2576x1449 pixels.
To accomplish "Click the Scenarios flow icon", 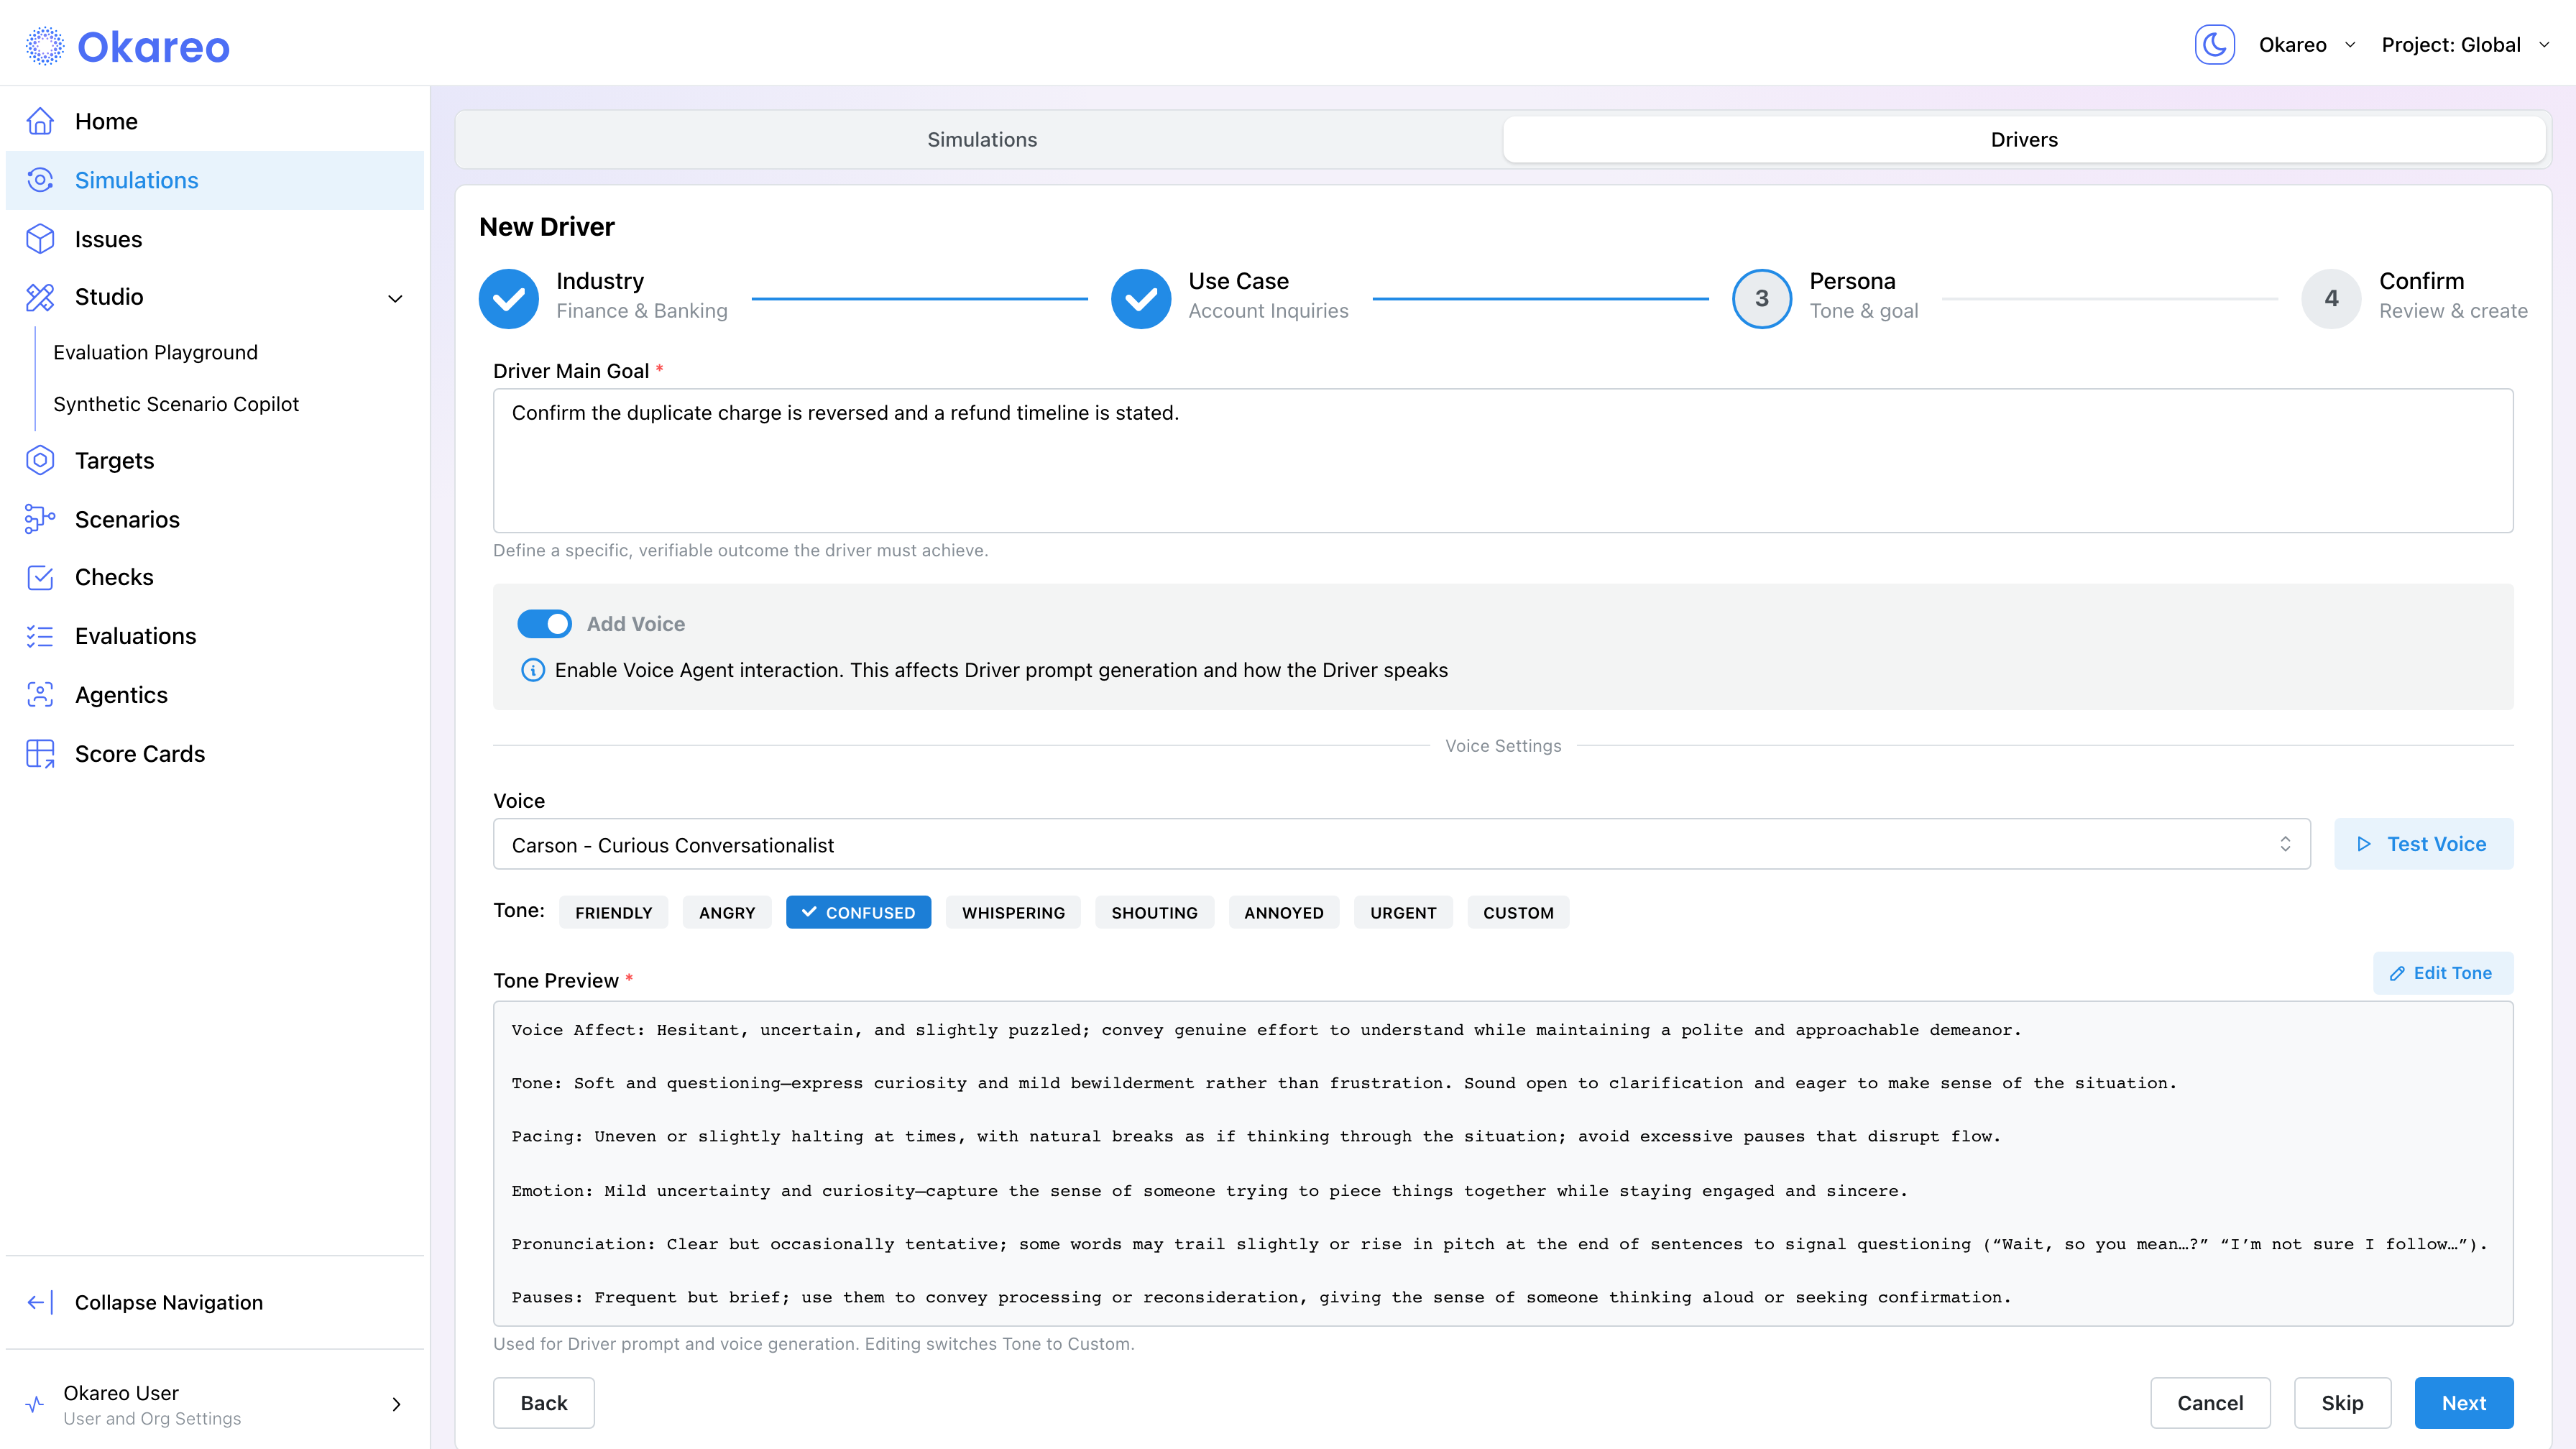I will tap(40, 519).
